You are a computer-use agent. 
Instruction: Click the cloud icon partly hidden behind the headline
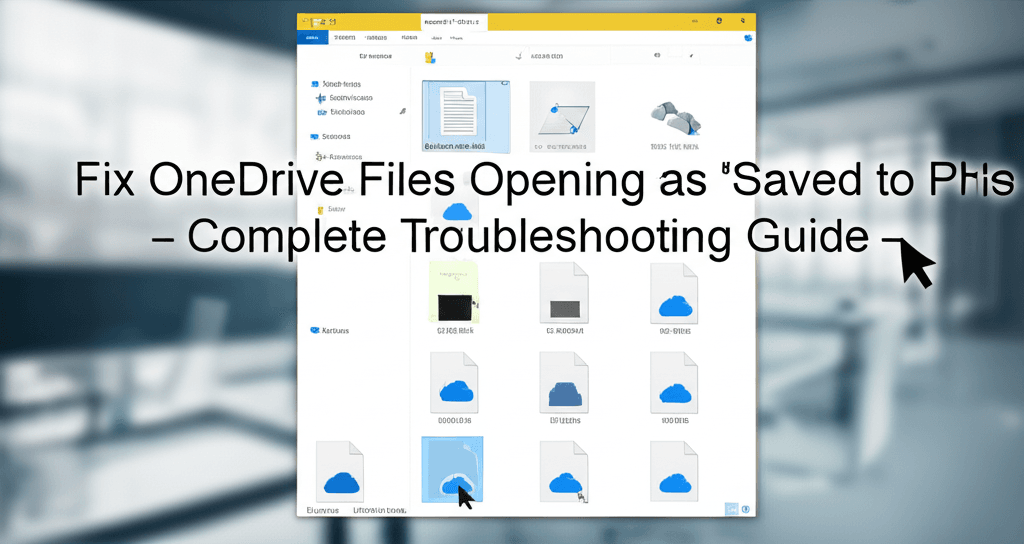pos(457,210)
